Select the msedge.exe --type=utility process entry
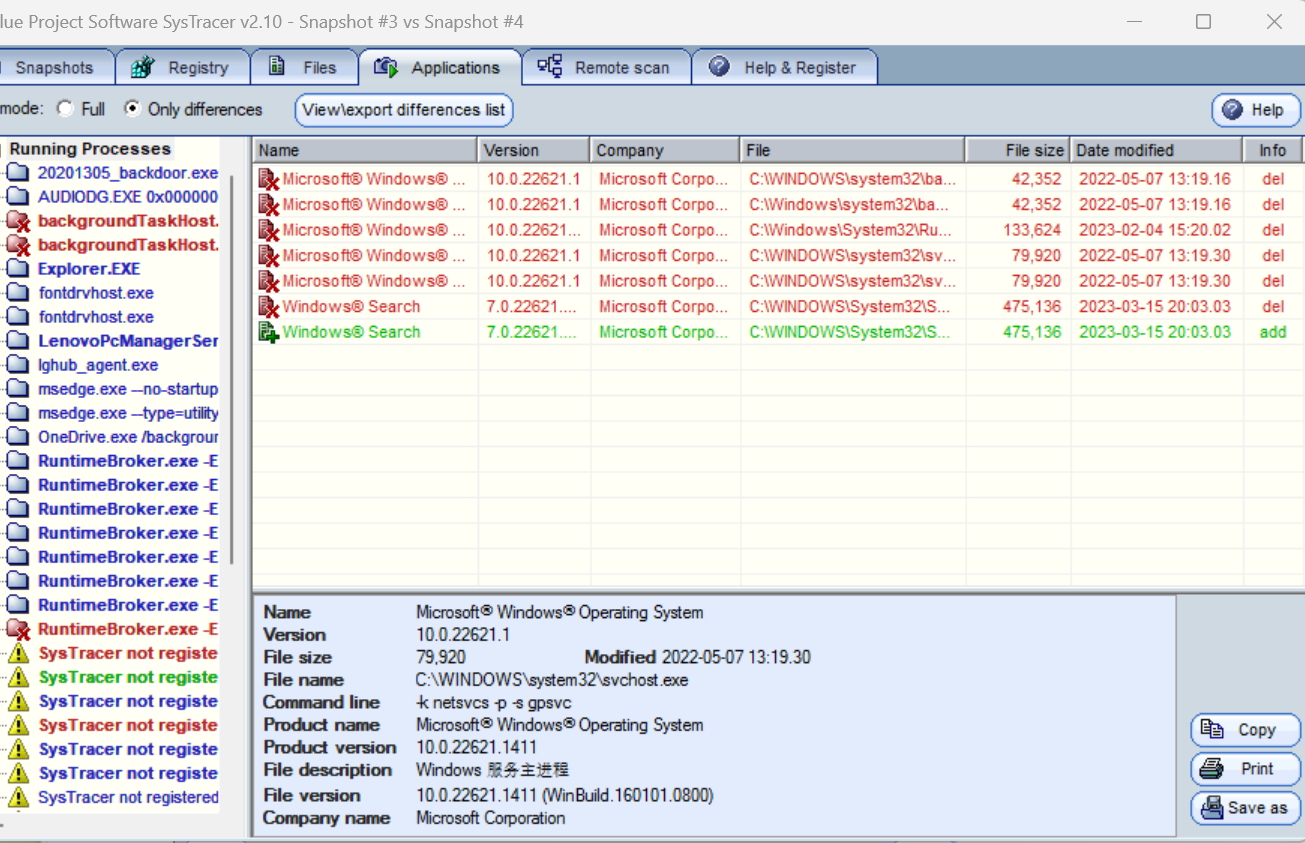Image resolution: width=1305 pixels, height=843 pixels. point(128,413)
